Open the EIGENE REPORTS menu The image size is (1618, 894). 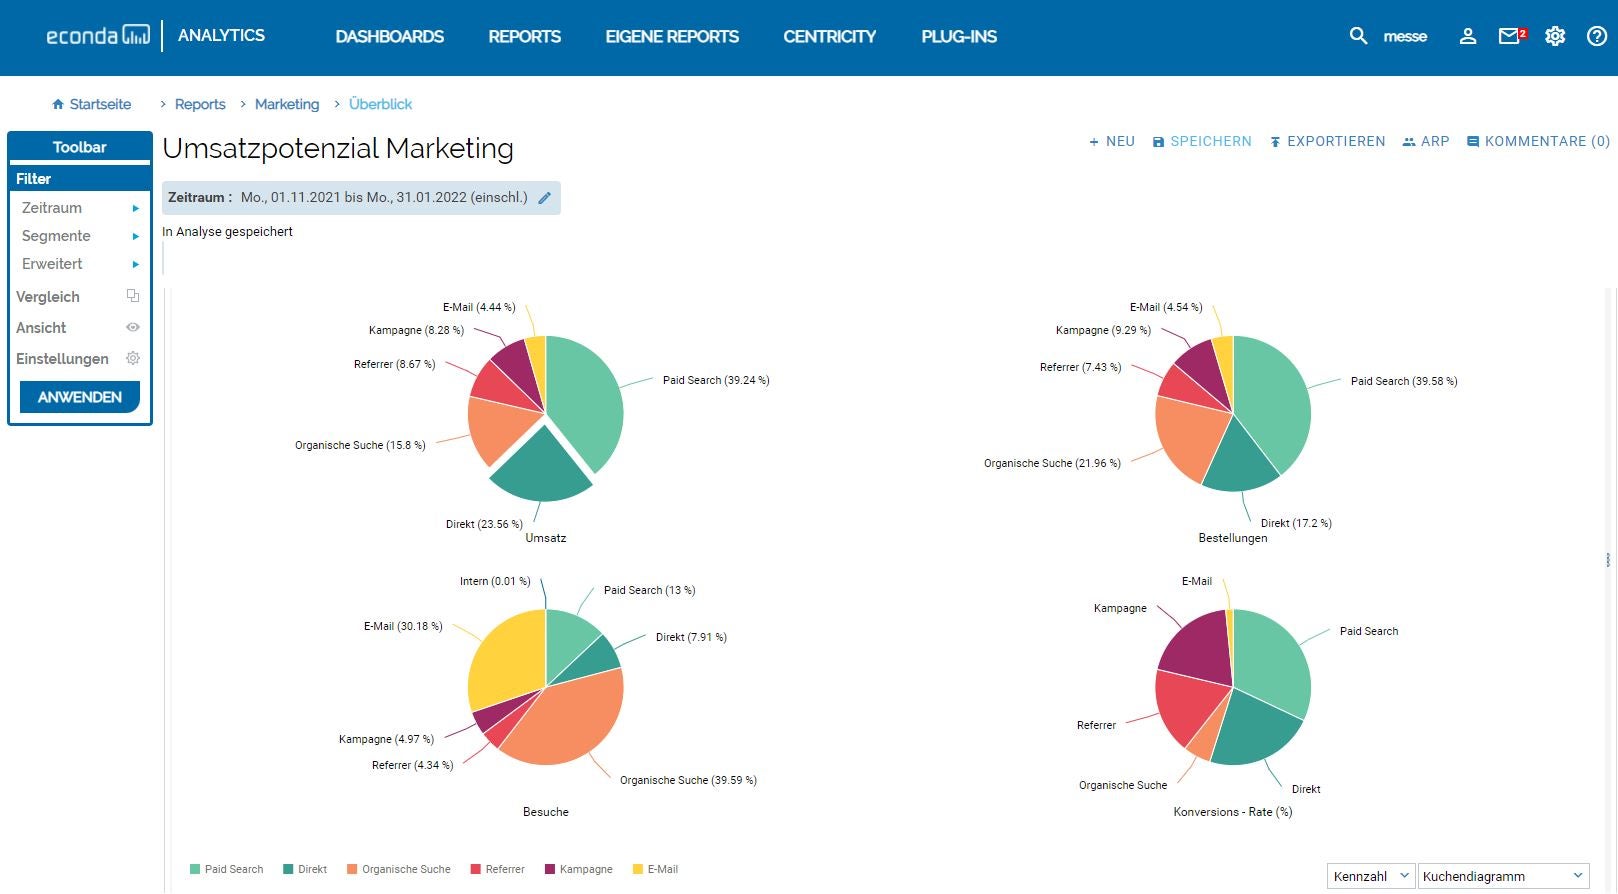pos(672,36)
